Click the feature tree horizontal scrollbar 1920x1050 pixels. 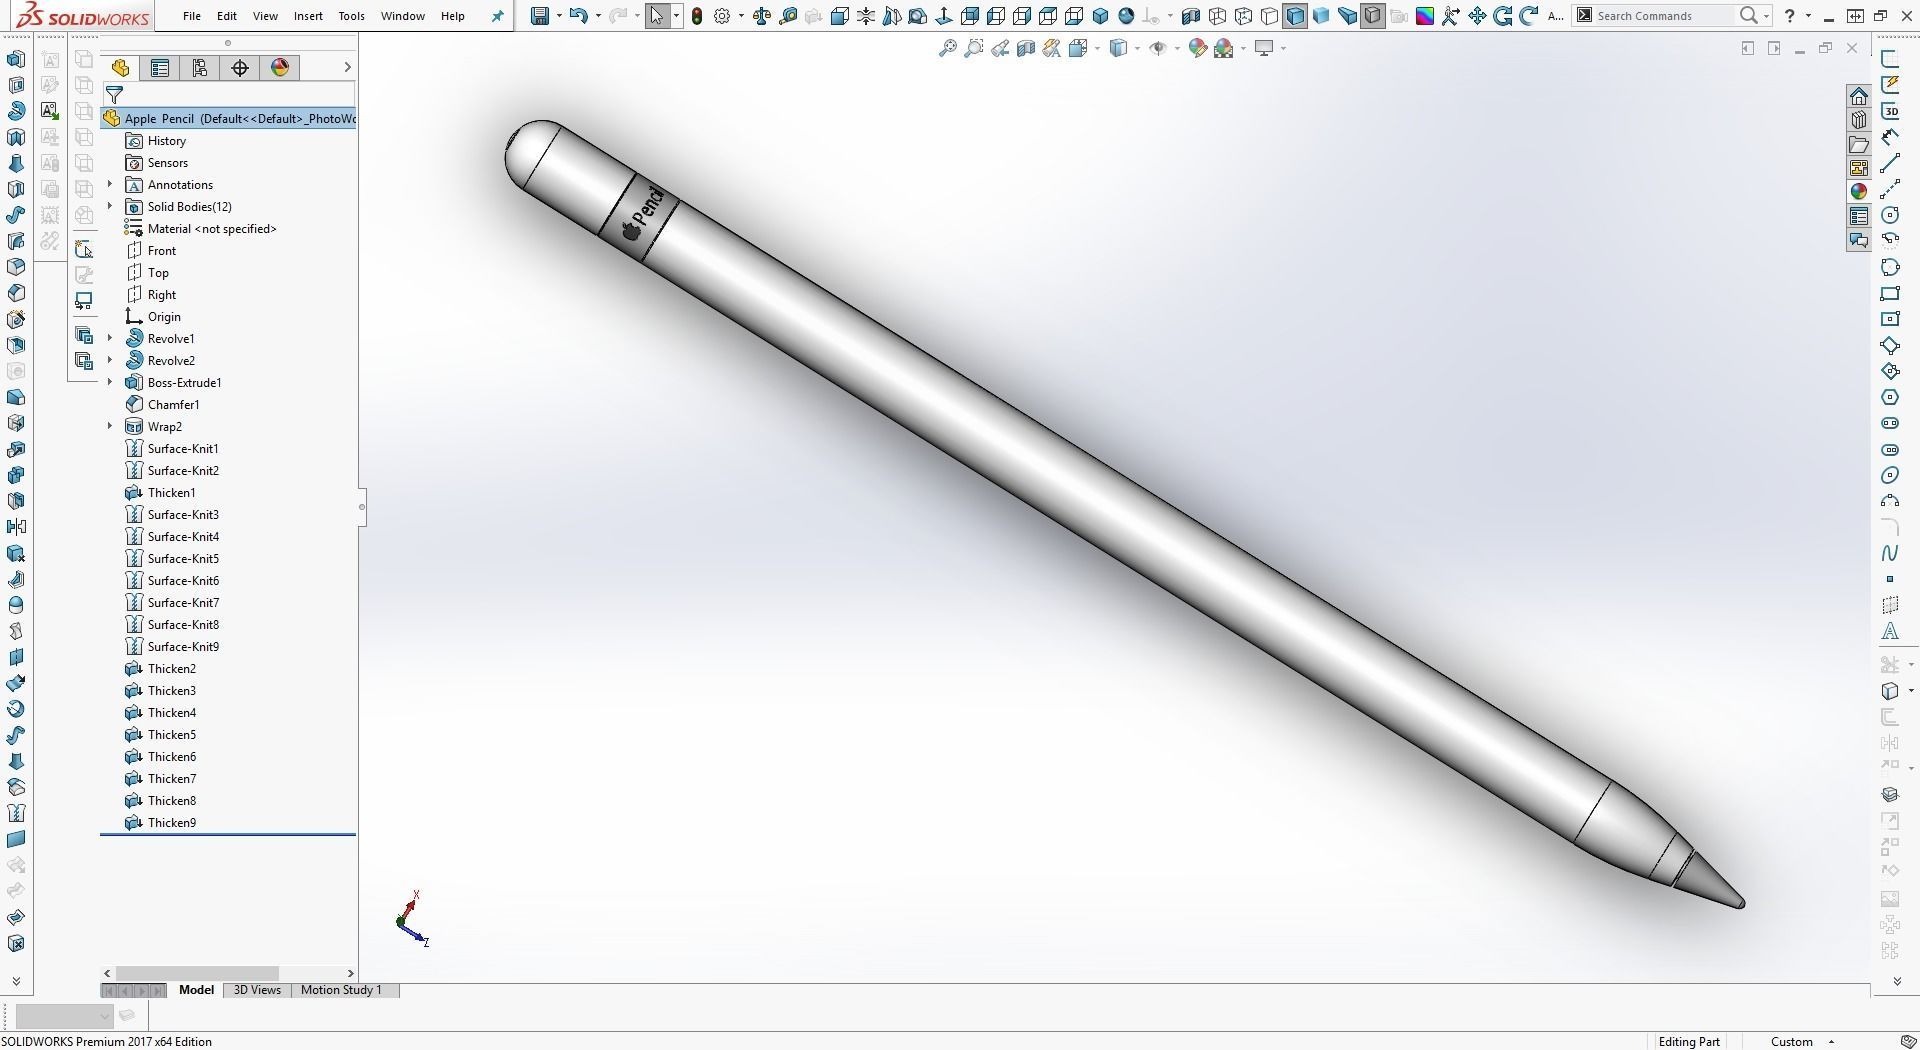(197, 973)
